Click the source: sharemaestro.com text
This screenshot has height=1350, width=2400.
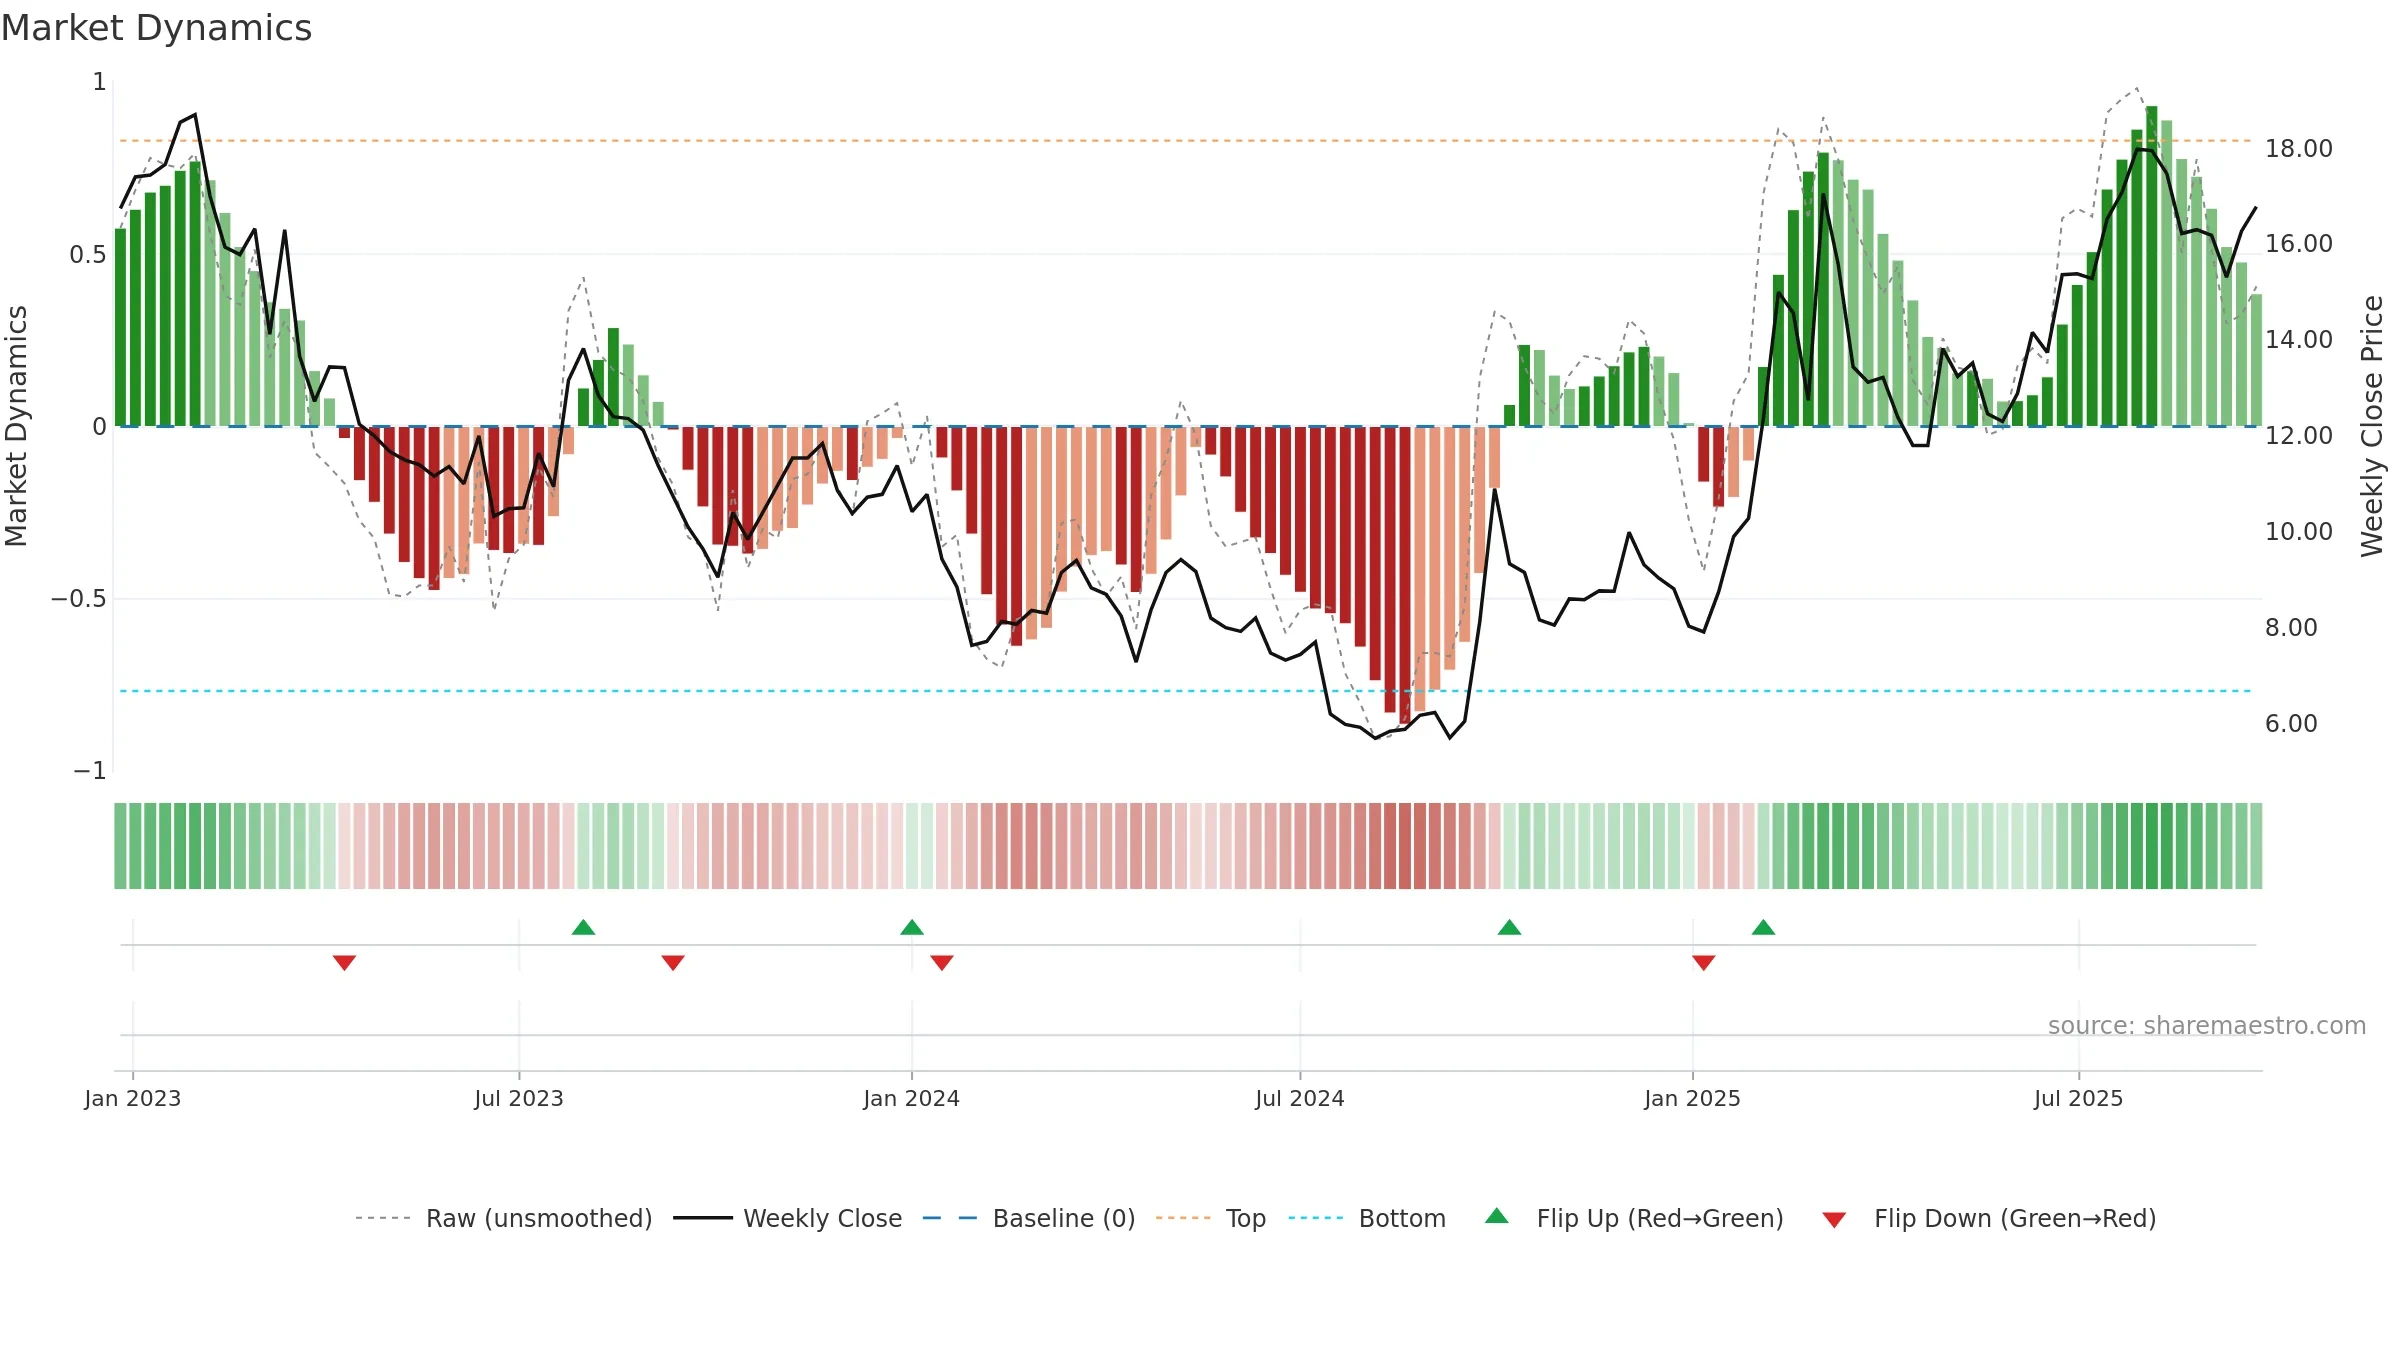pos(2207,1025)
